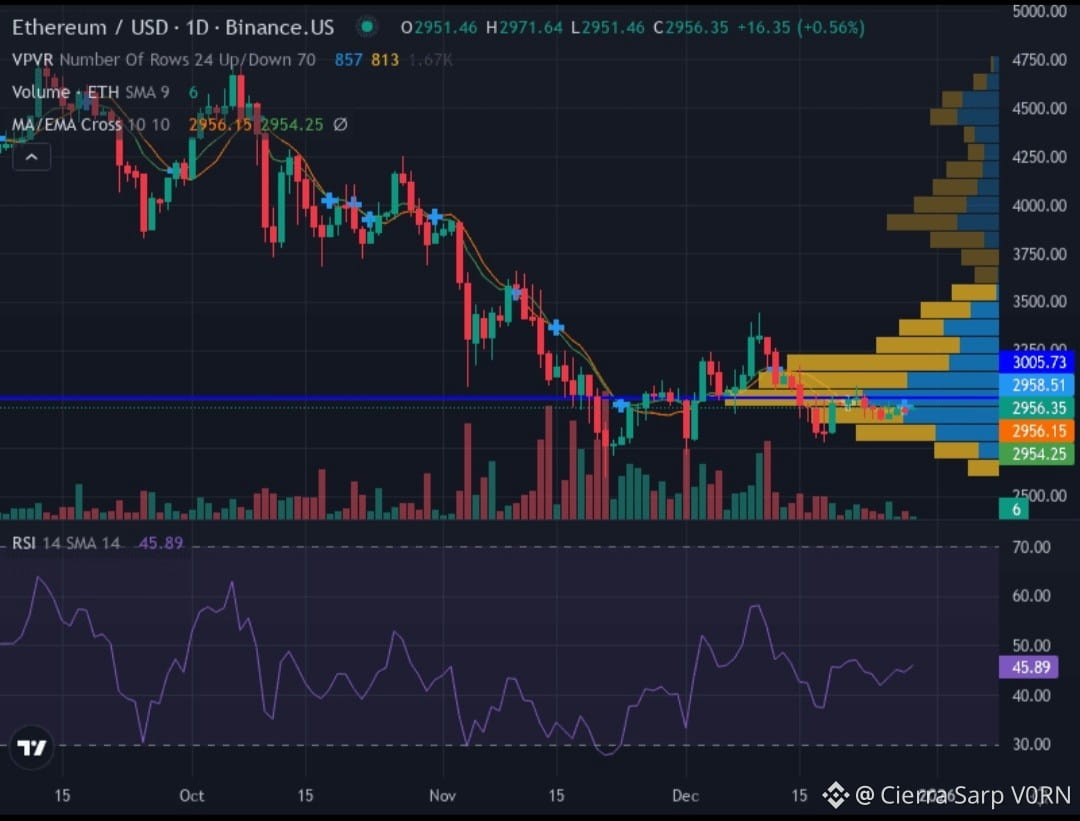Click the green market status dot
This screenshot has width=1080, height=821.
tap(367, 27)
